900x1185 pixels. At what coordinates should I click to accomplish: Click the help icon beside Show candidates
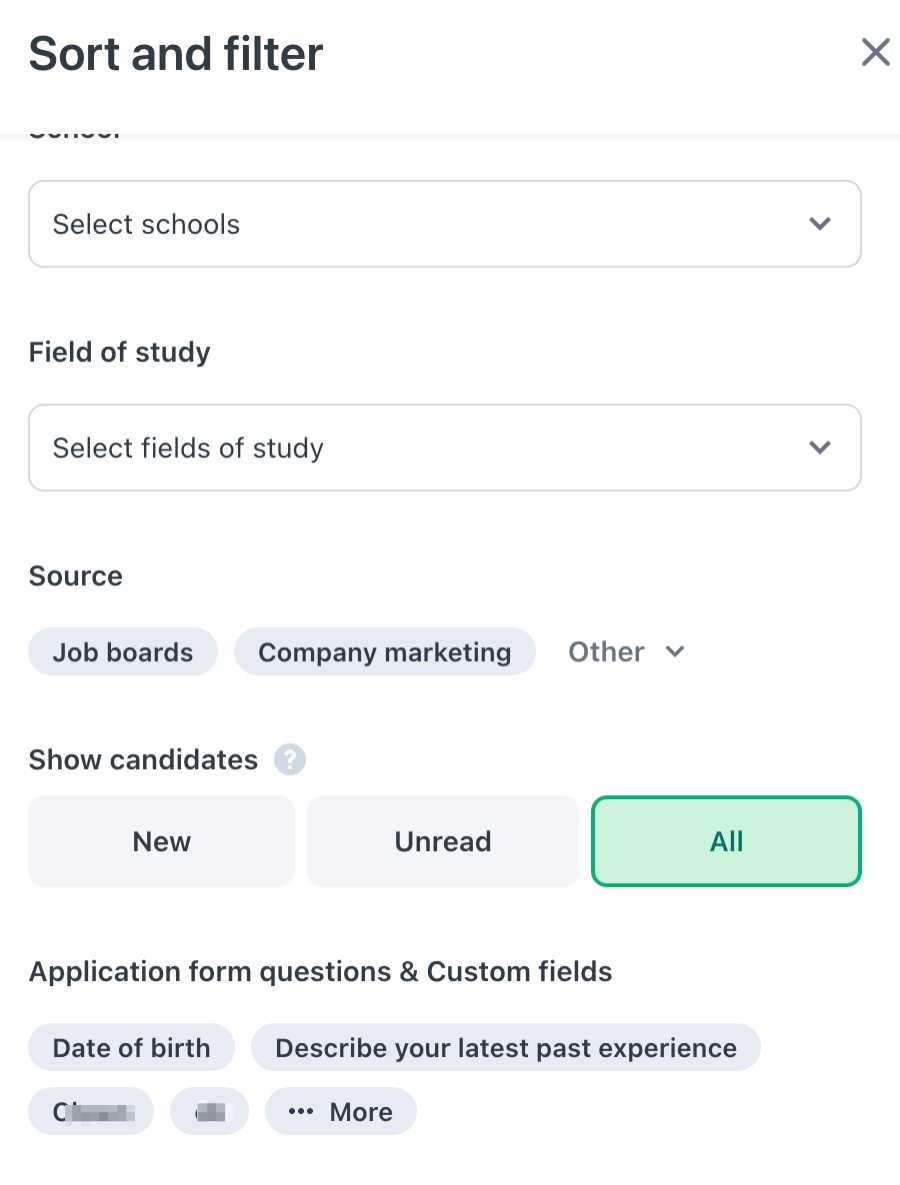[x=291, y=760]
